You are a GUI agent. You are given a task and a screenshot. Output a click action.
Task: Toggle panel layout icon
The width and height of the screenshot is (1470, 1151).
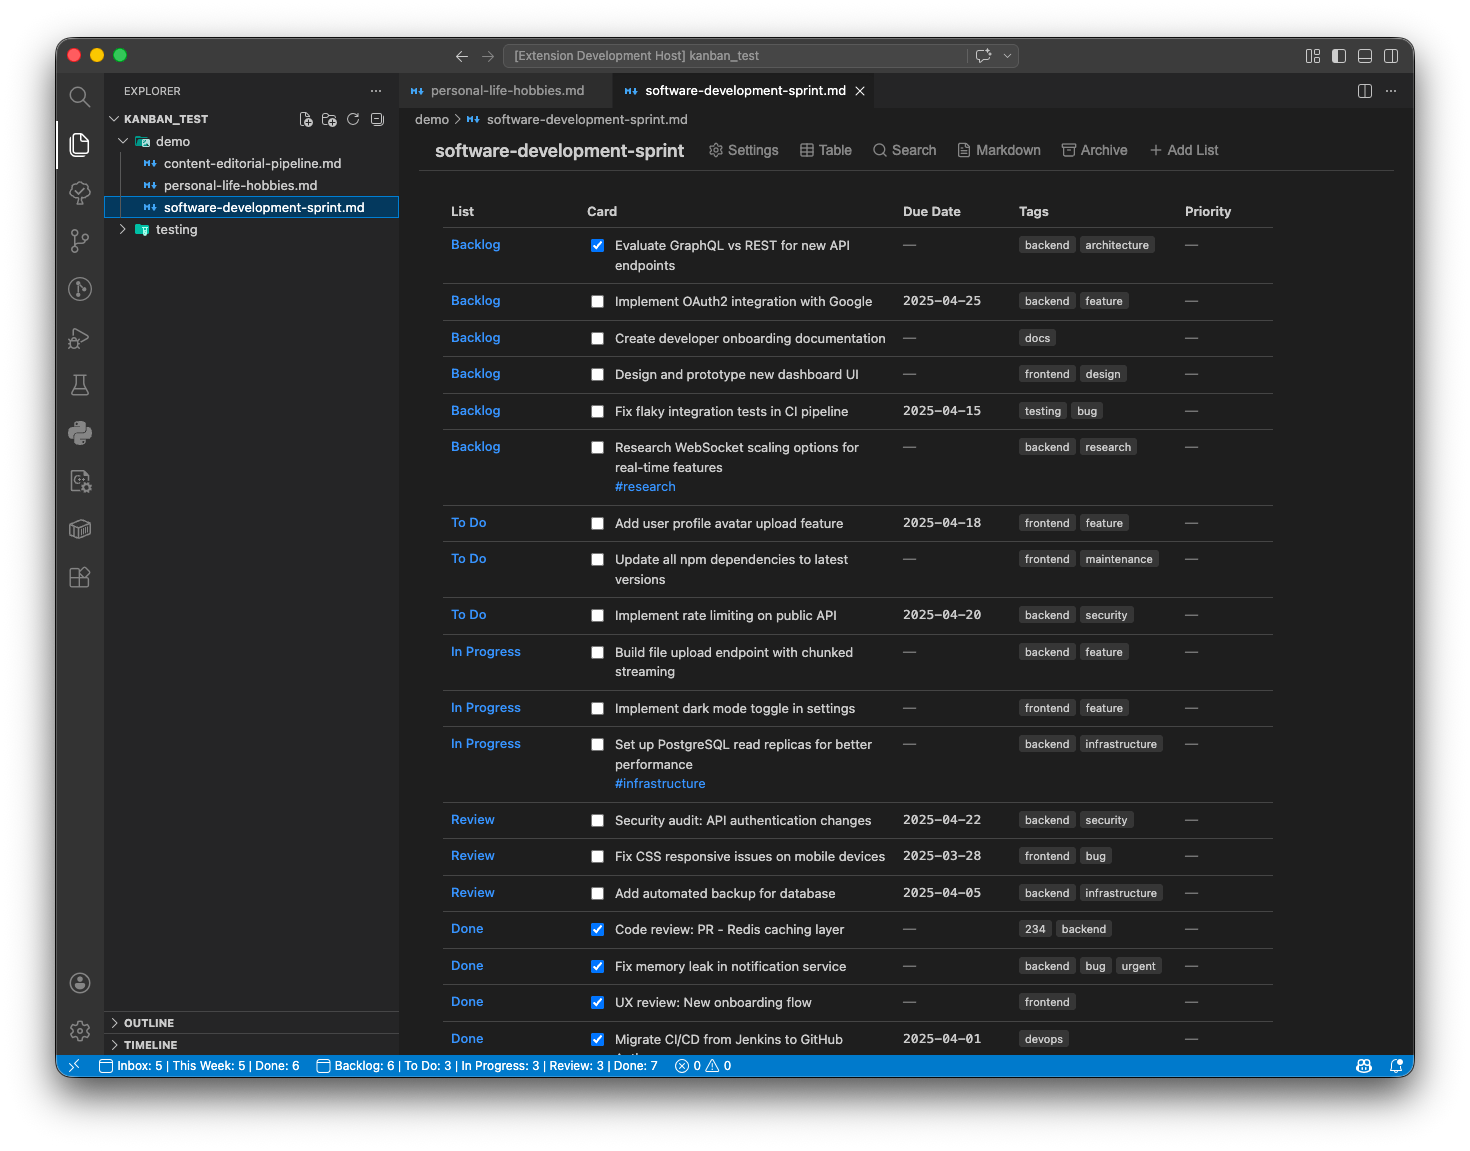(x=1365, y=56)
